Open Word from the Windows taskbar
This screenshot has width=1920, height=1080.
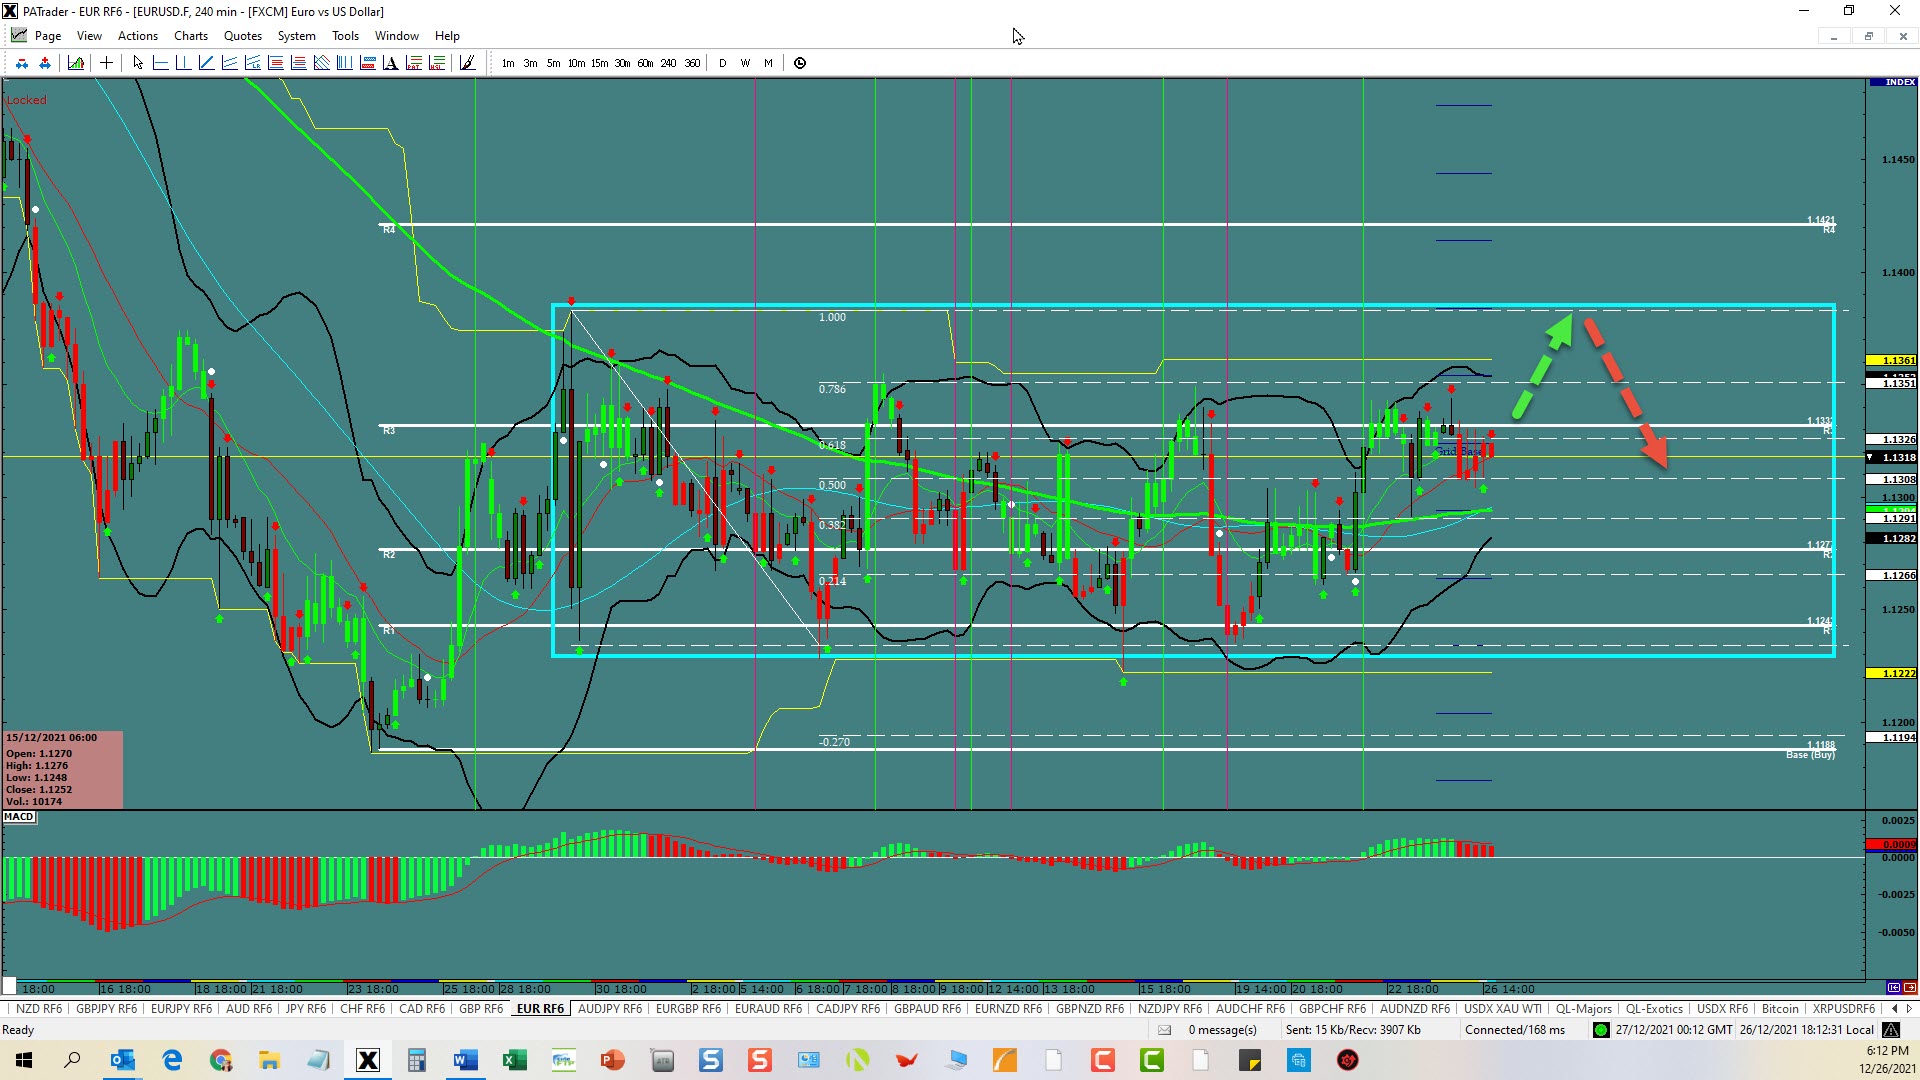(466, 1060)
